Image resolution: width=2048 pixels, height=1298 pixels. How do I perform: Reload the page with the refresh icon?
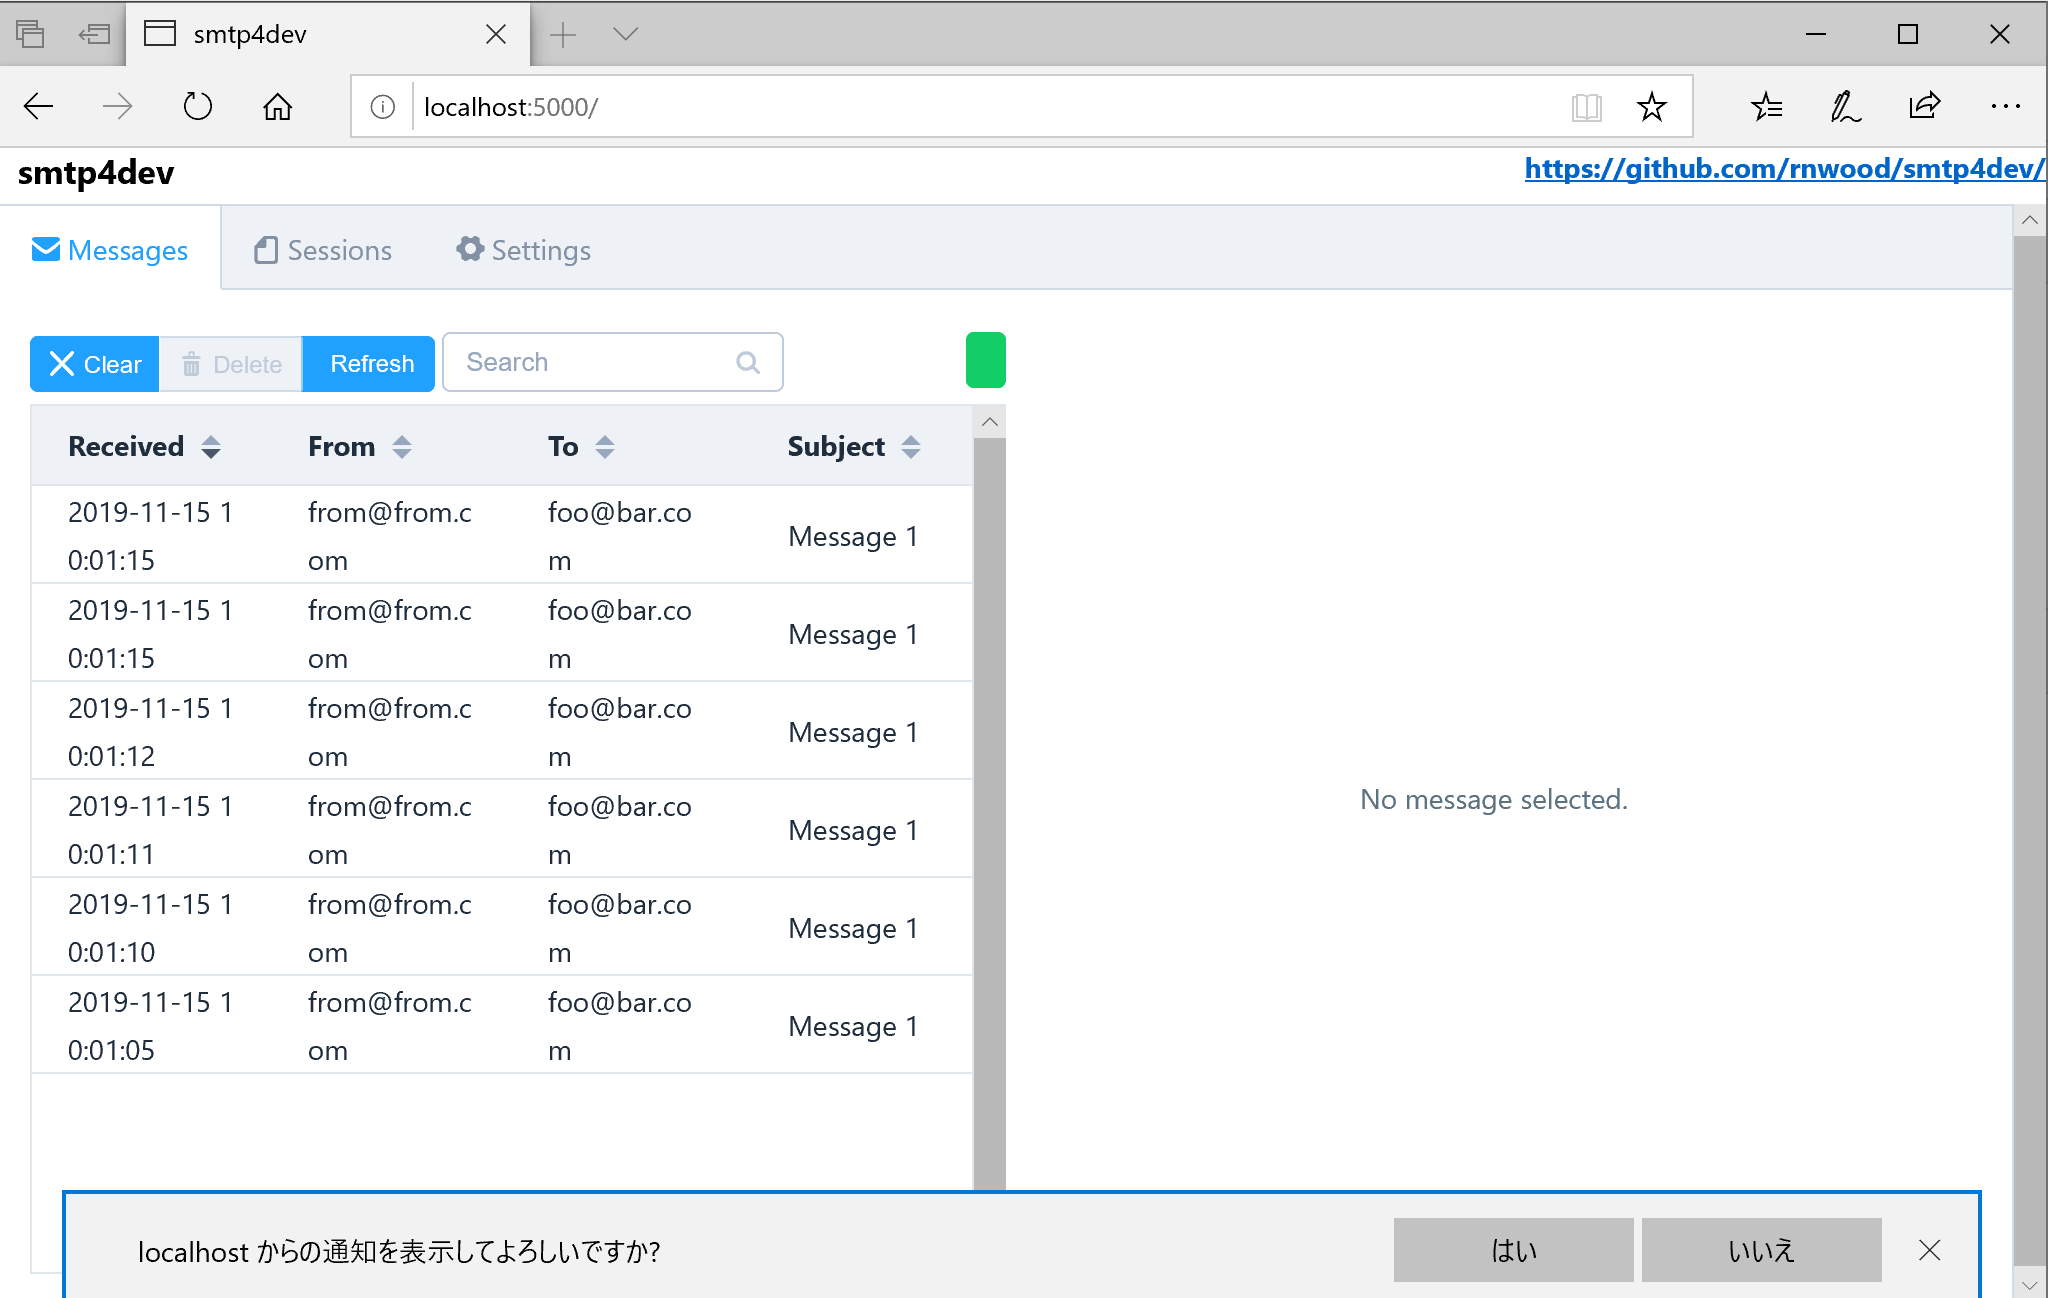coord(197,106)
